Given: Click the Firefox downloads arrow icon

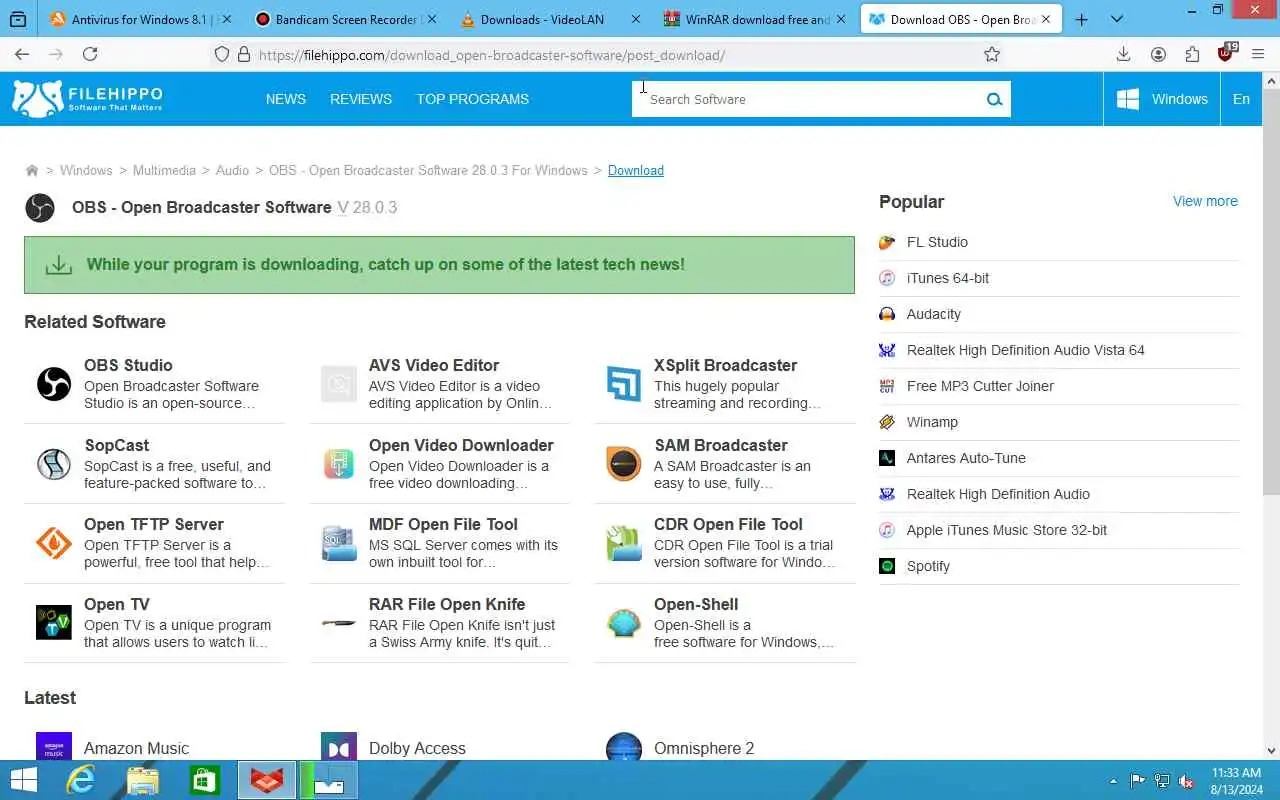Looking at the screenshot, I should point(1123,55).
